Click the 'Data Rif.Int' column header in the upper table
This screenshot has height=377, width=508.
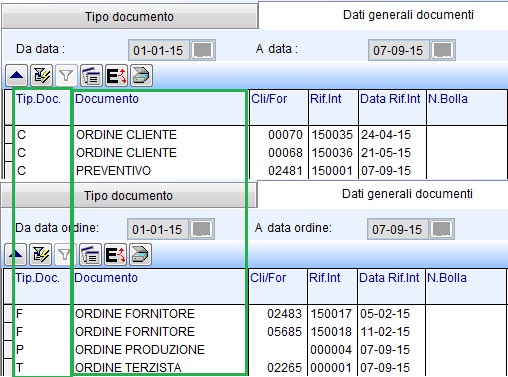[x=392, y=107]
